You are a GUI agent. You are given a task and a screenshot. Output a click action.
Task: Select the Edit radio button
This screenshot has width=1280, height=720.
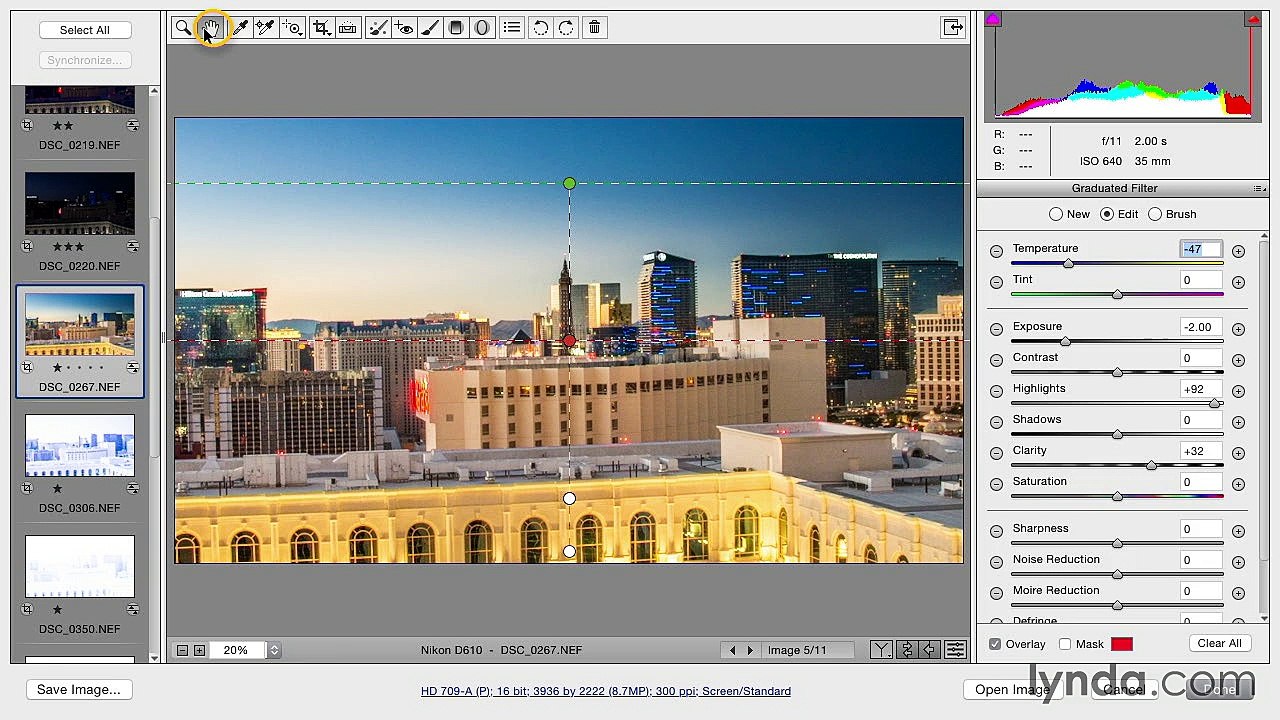point(1106,214)
